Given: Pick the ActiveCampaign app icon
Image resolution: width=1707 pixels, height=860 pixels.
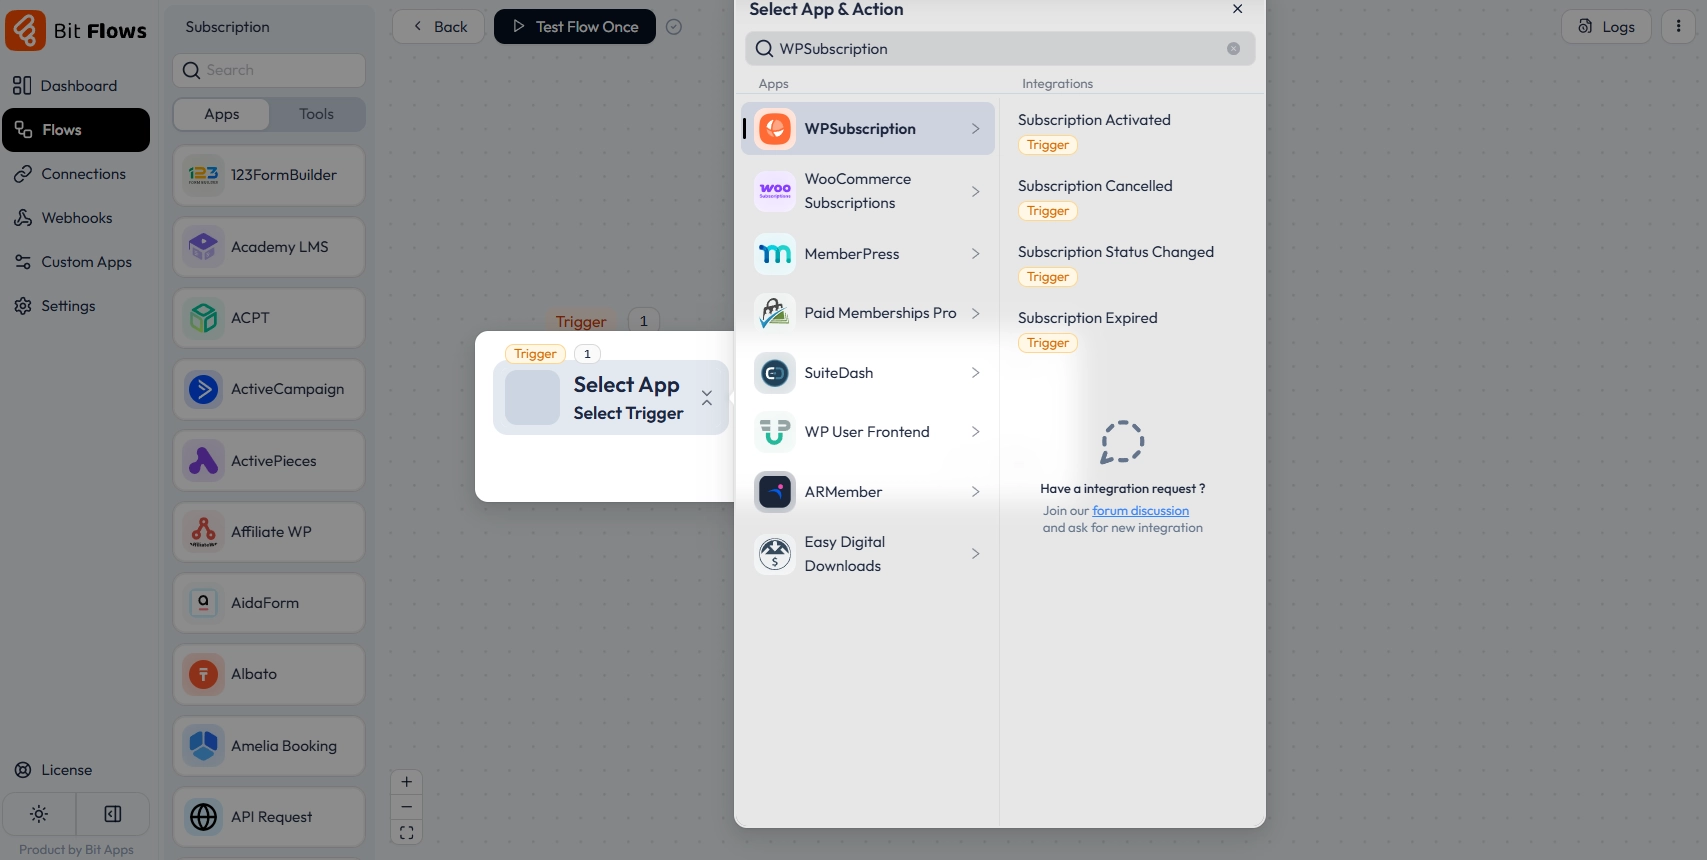Looking at the screenshot, I should point(204,389).
